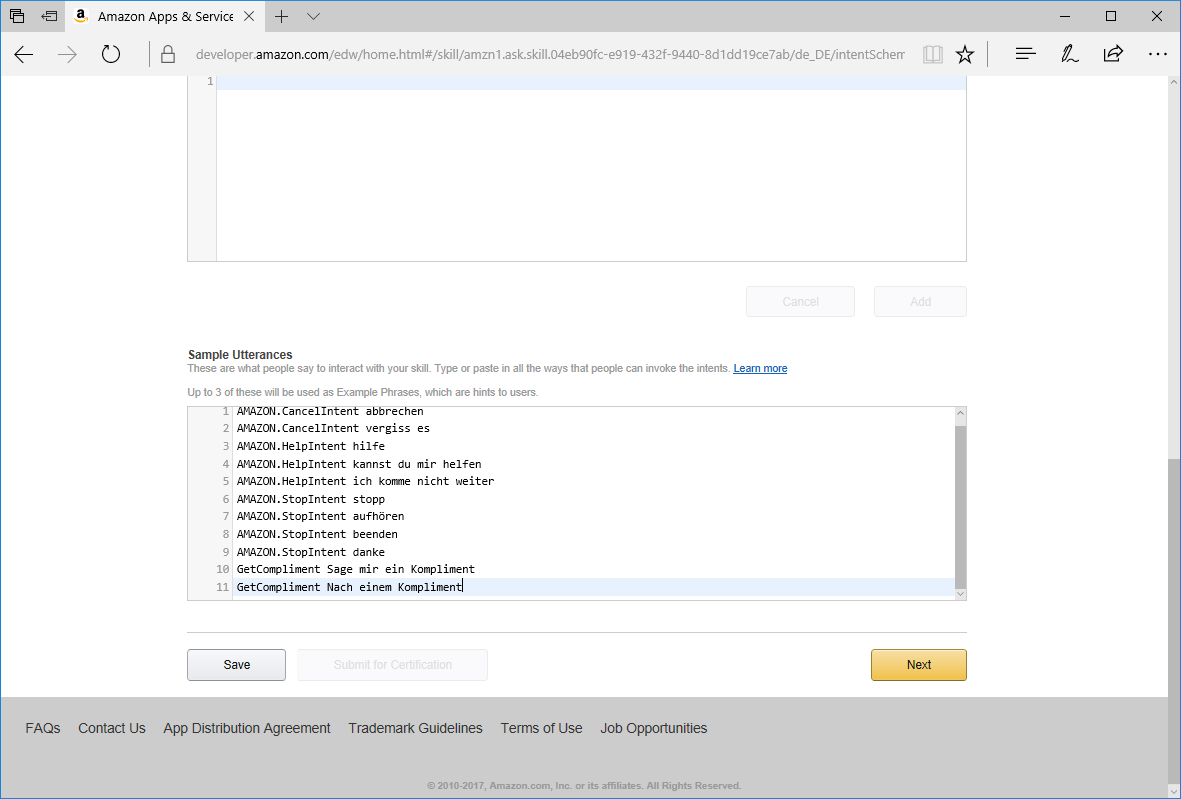Screen dimensions: 1181x799
Task: Click the Save button
Action: click(236, 665)
